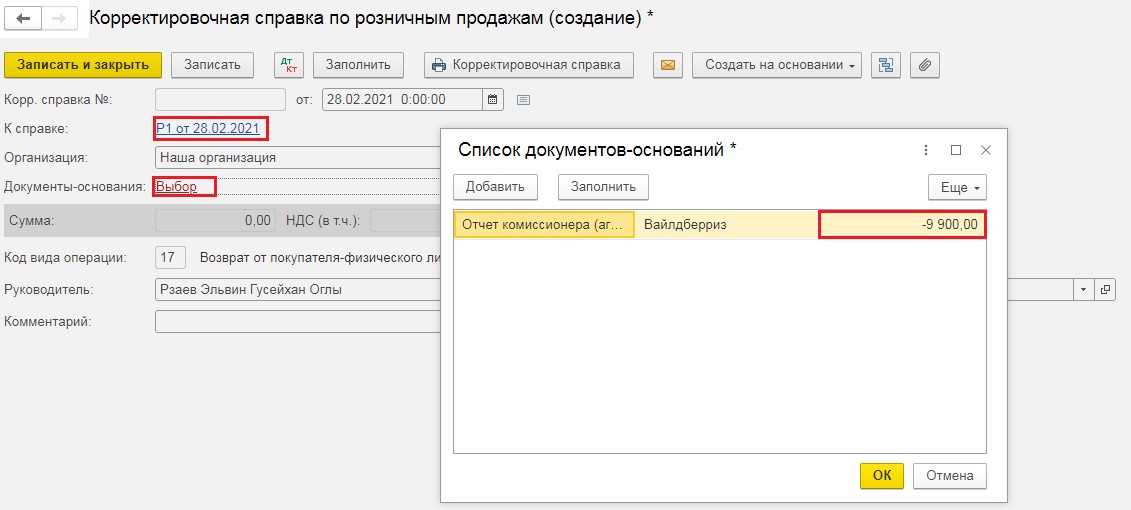The height and width of the screenshot is (510, 1131).
Task: Click the small list icon beside the date
Action: (524, 100)
